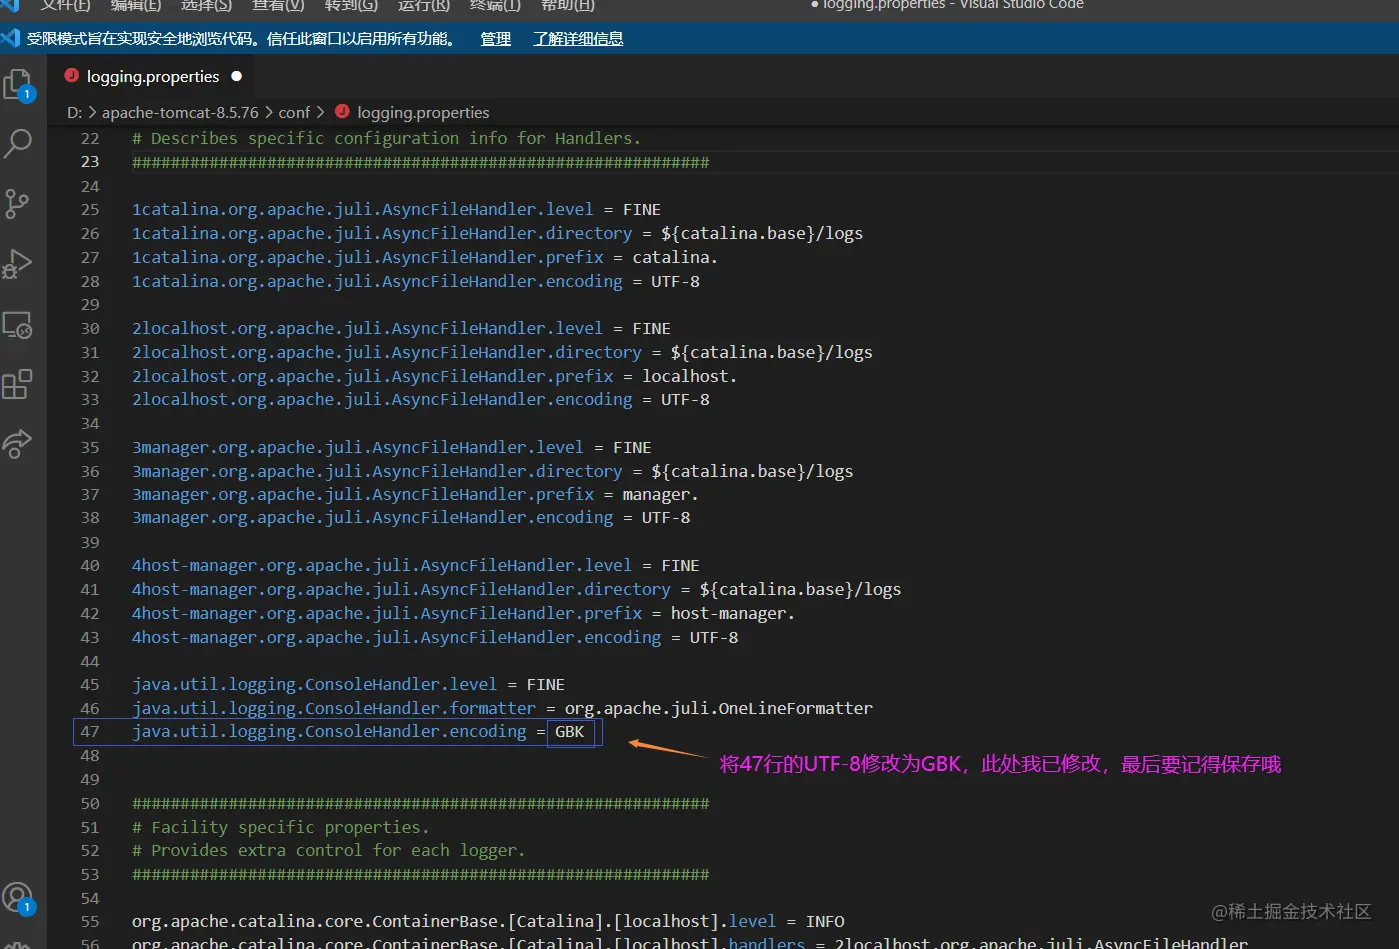Click UTF-8 value on the 1catalina encoding line

pyautogui.click(x=675, y=282)
